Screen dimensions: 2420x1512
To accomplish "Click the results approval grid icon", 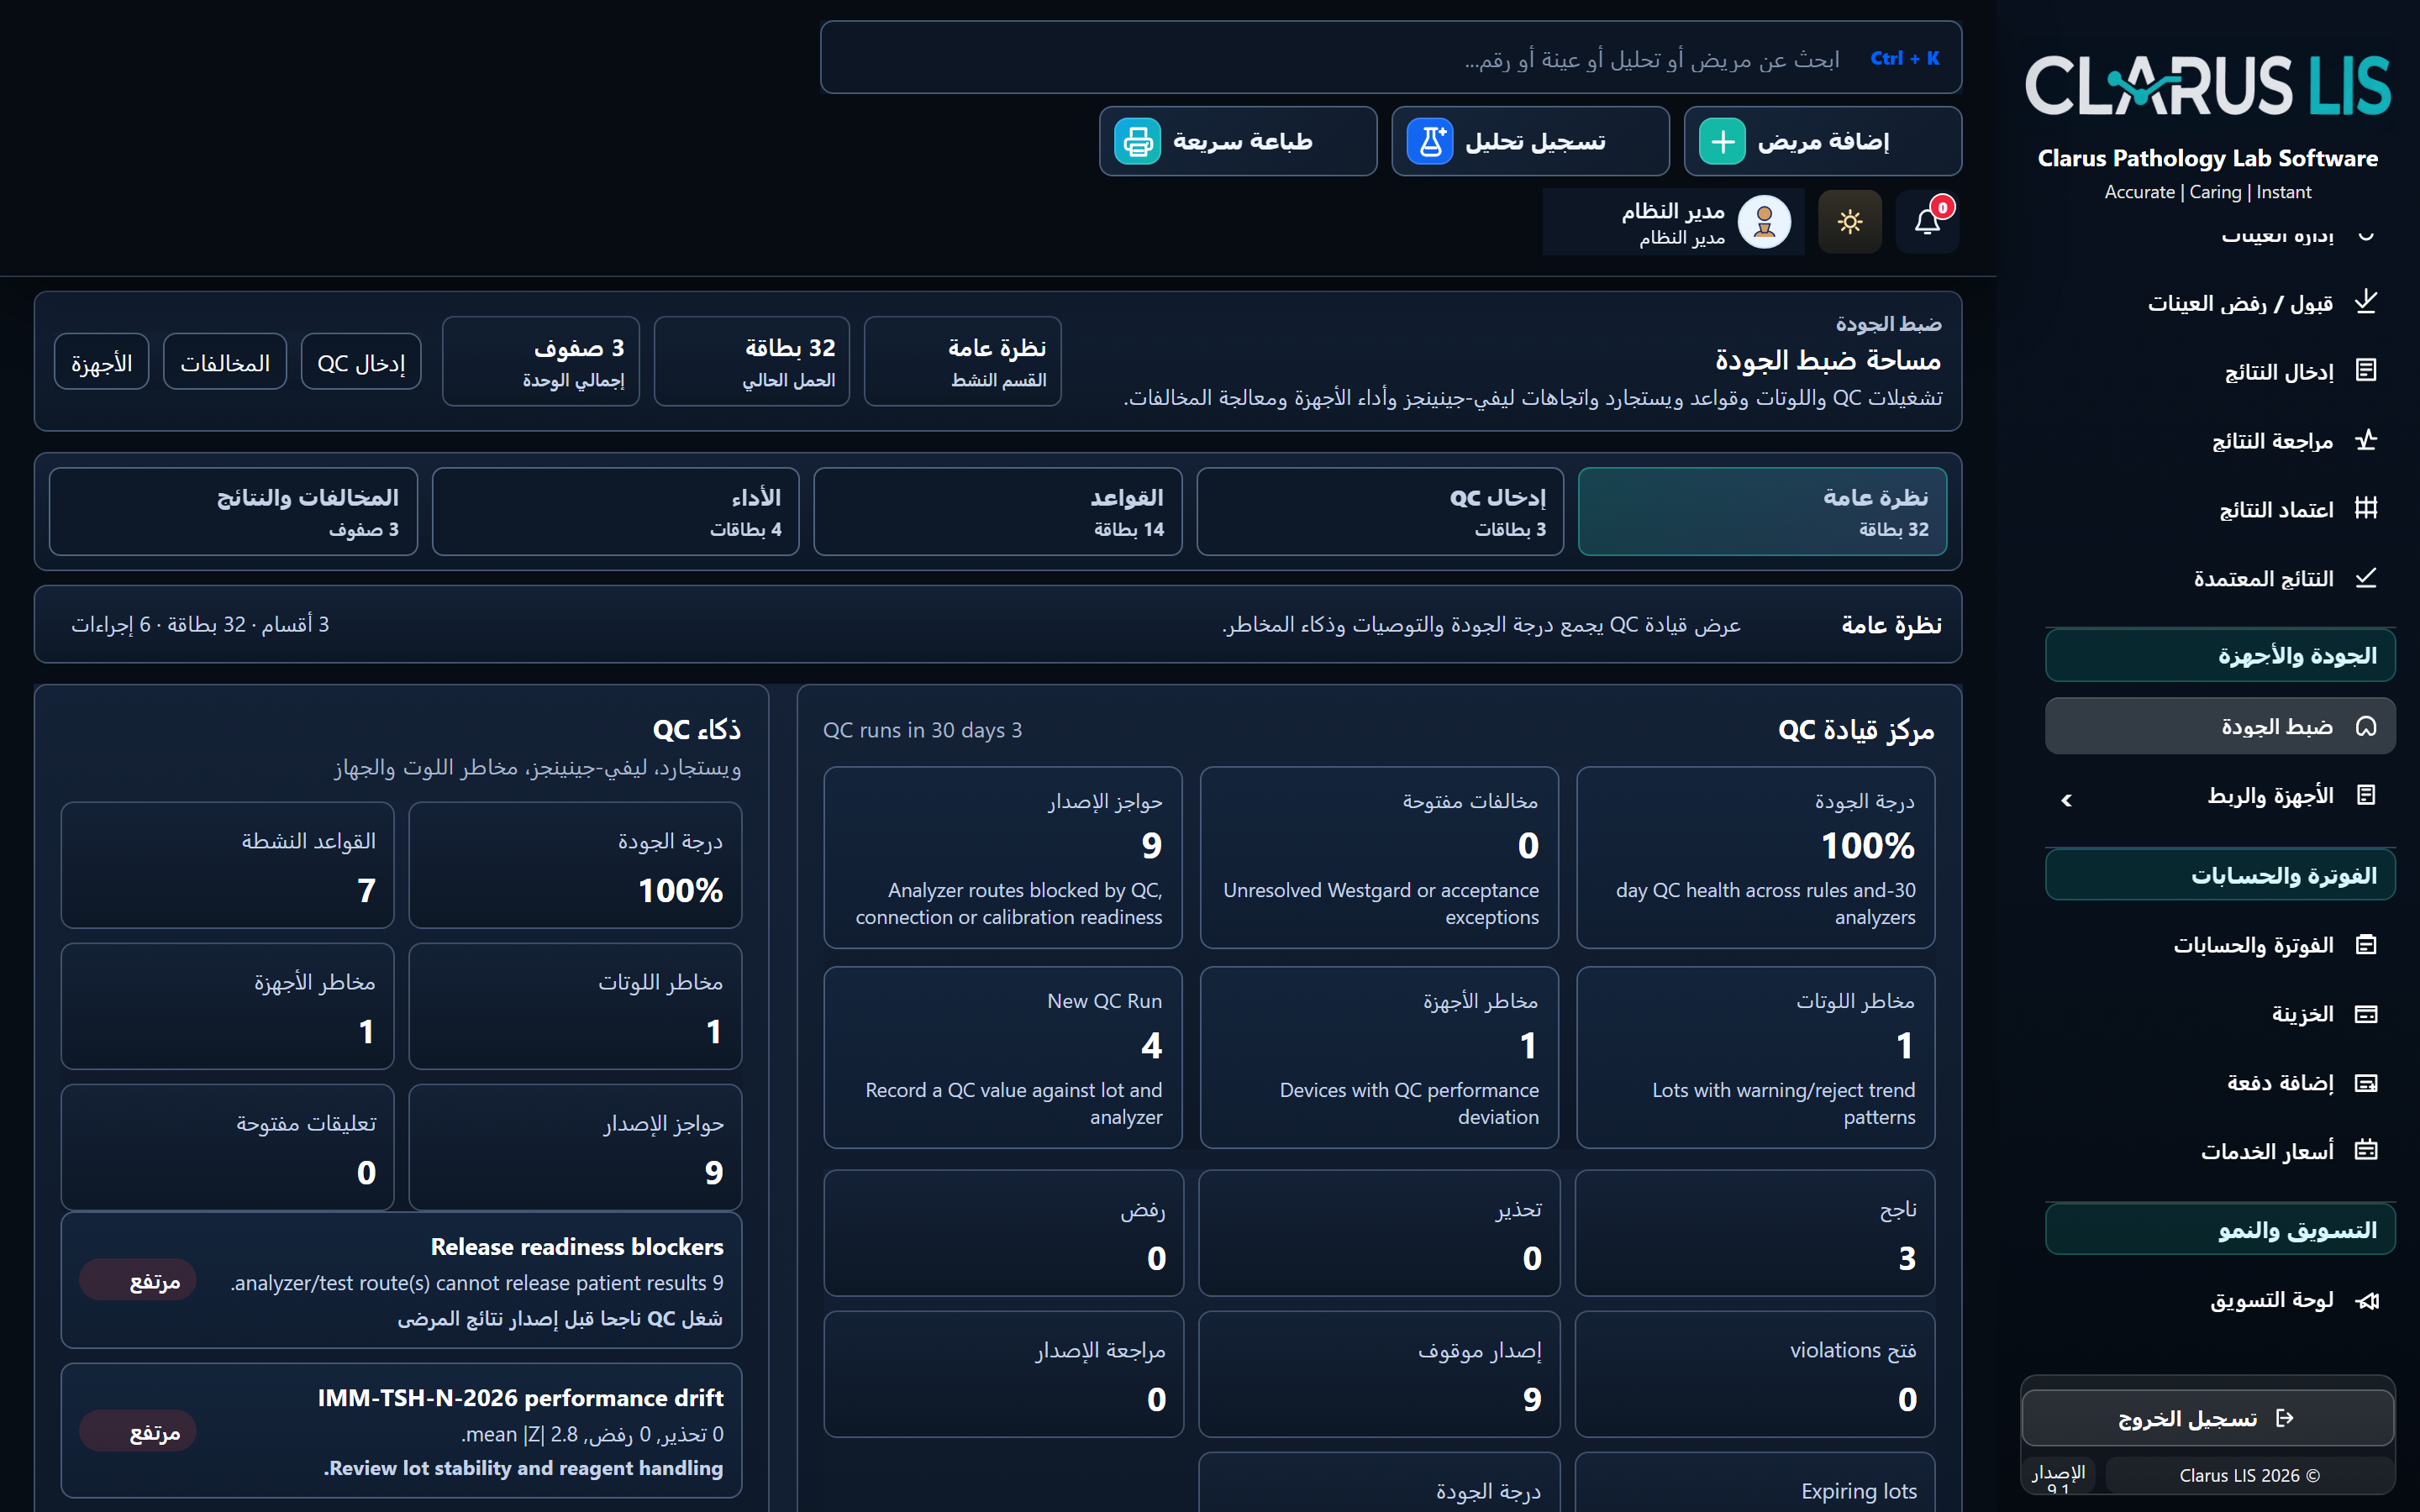I will [x=2365, y=509].
